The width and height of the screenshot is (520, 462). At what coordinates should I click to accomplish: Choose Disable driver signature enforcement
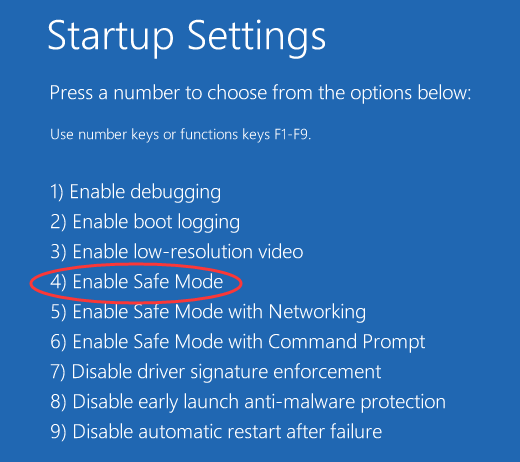tap(215, 372)
